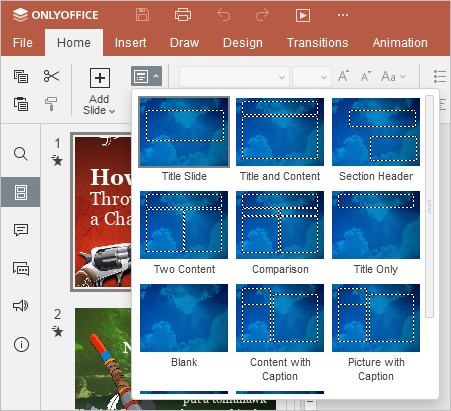Open the Search panel in the sidebar
Screen dimensions: 451x411
coord(21,154)
